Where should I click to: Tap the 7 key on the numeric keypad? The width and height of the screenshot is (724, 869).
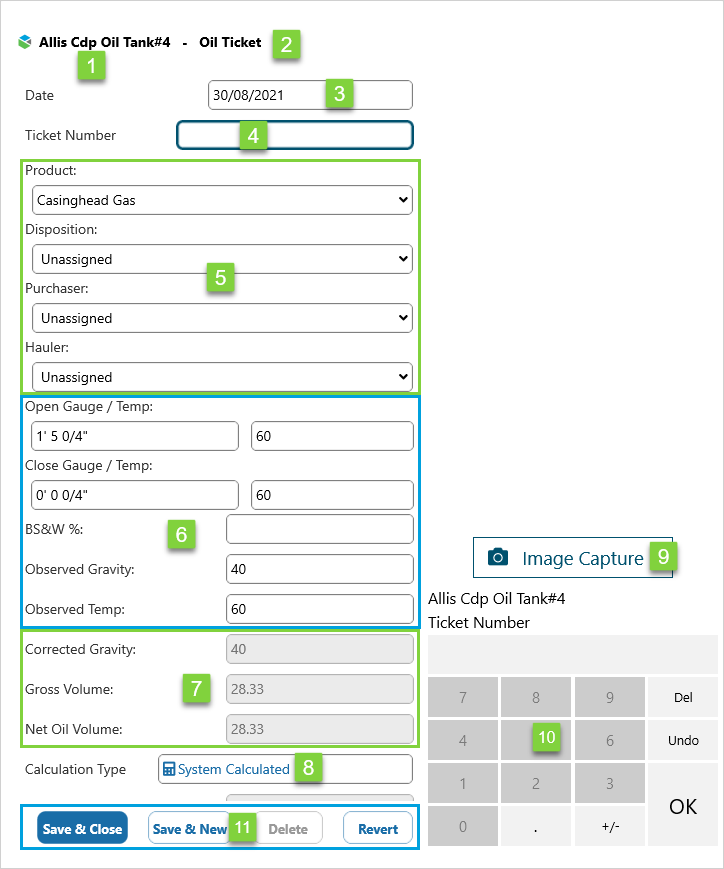point(463,697)
